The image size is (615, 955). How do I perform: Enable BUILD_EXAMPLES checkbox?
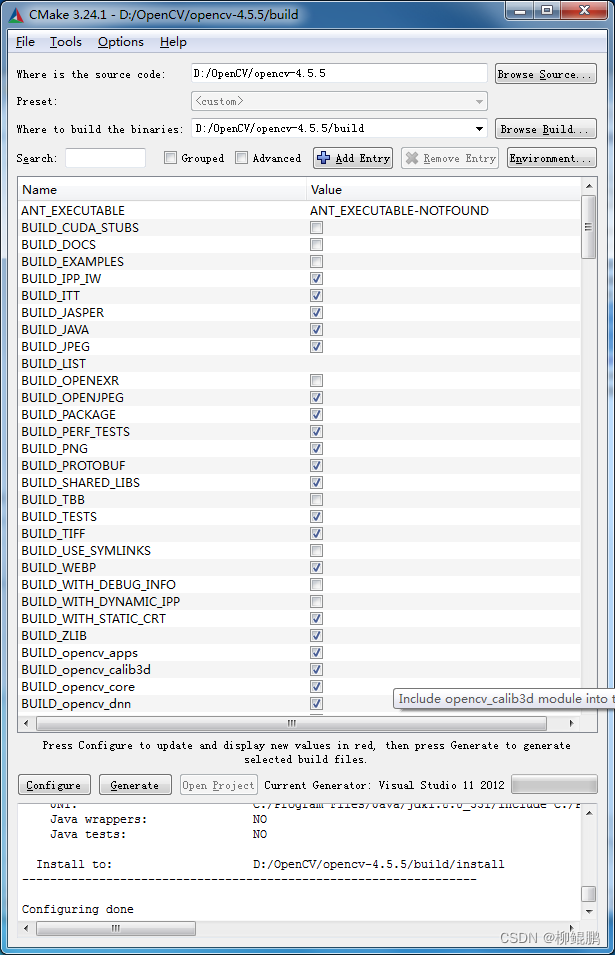(317, 262)
